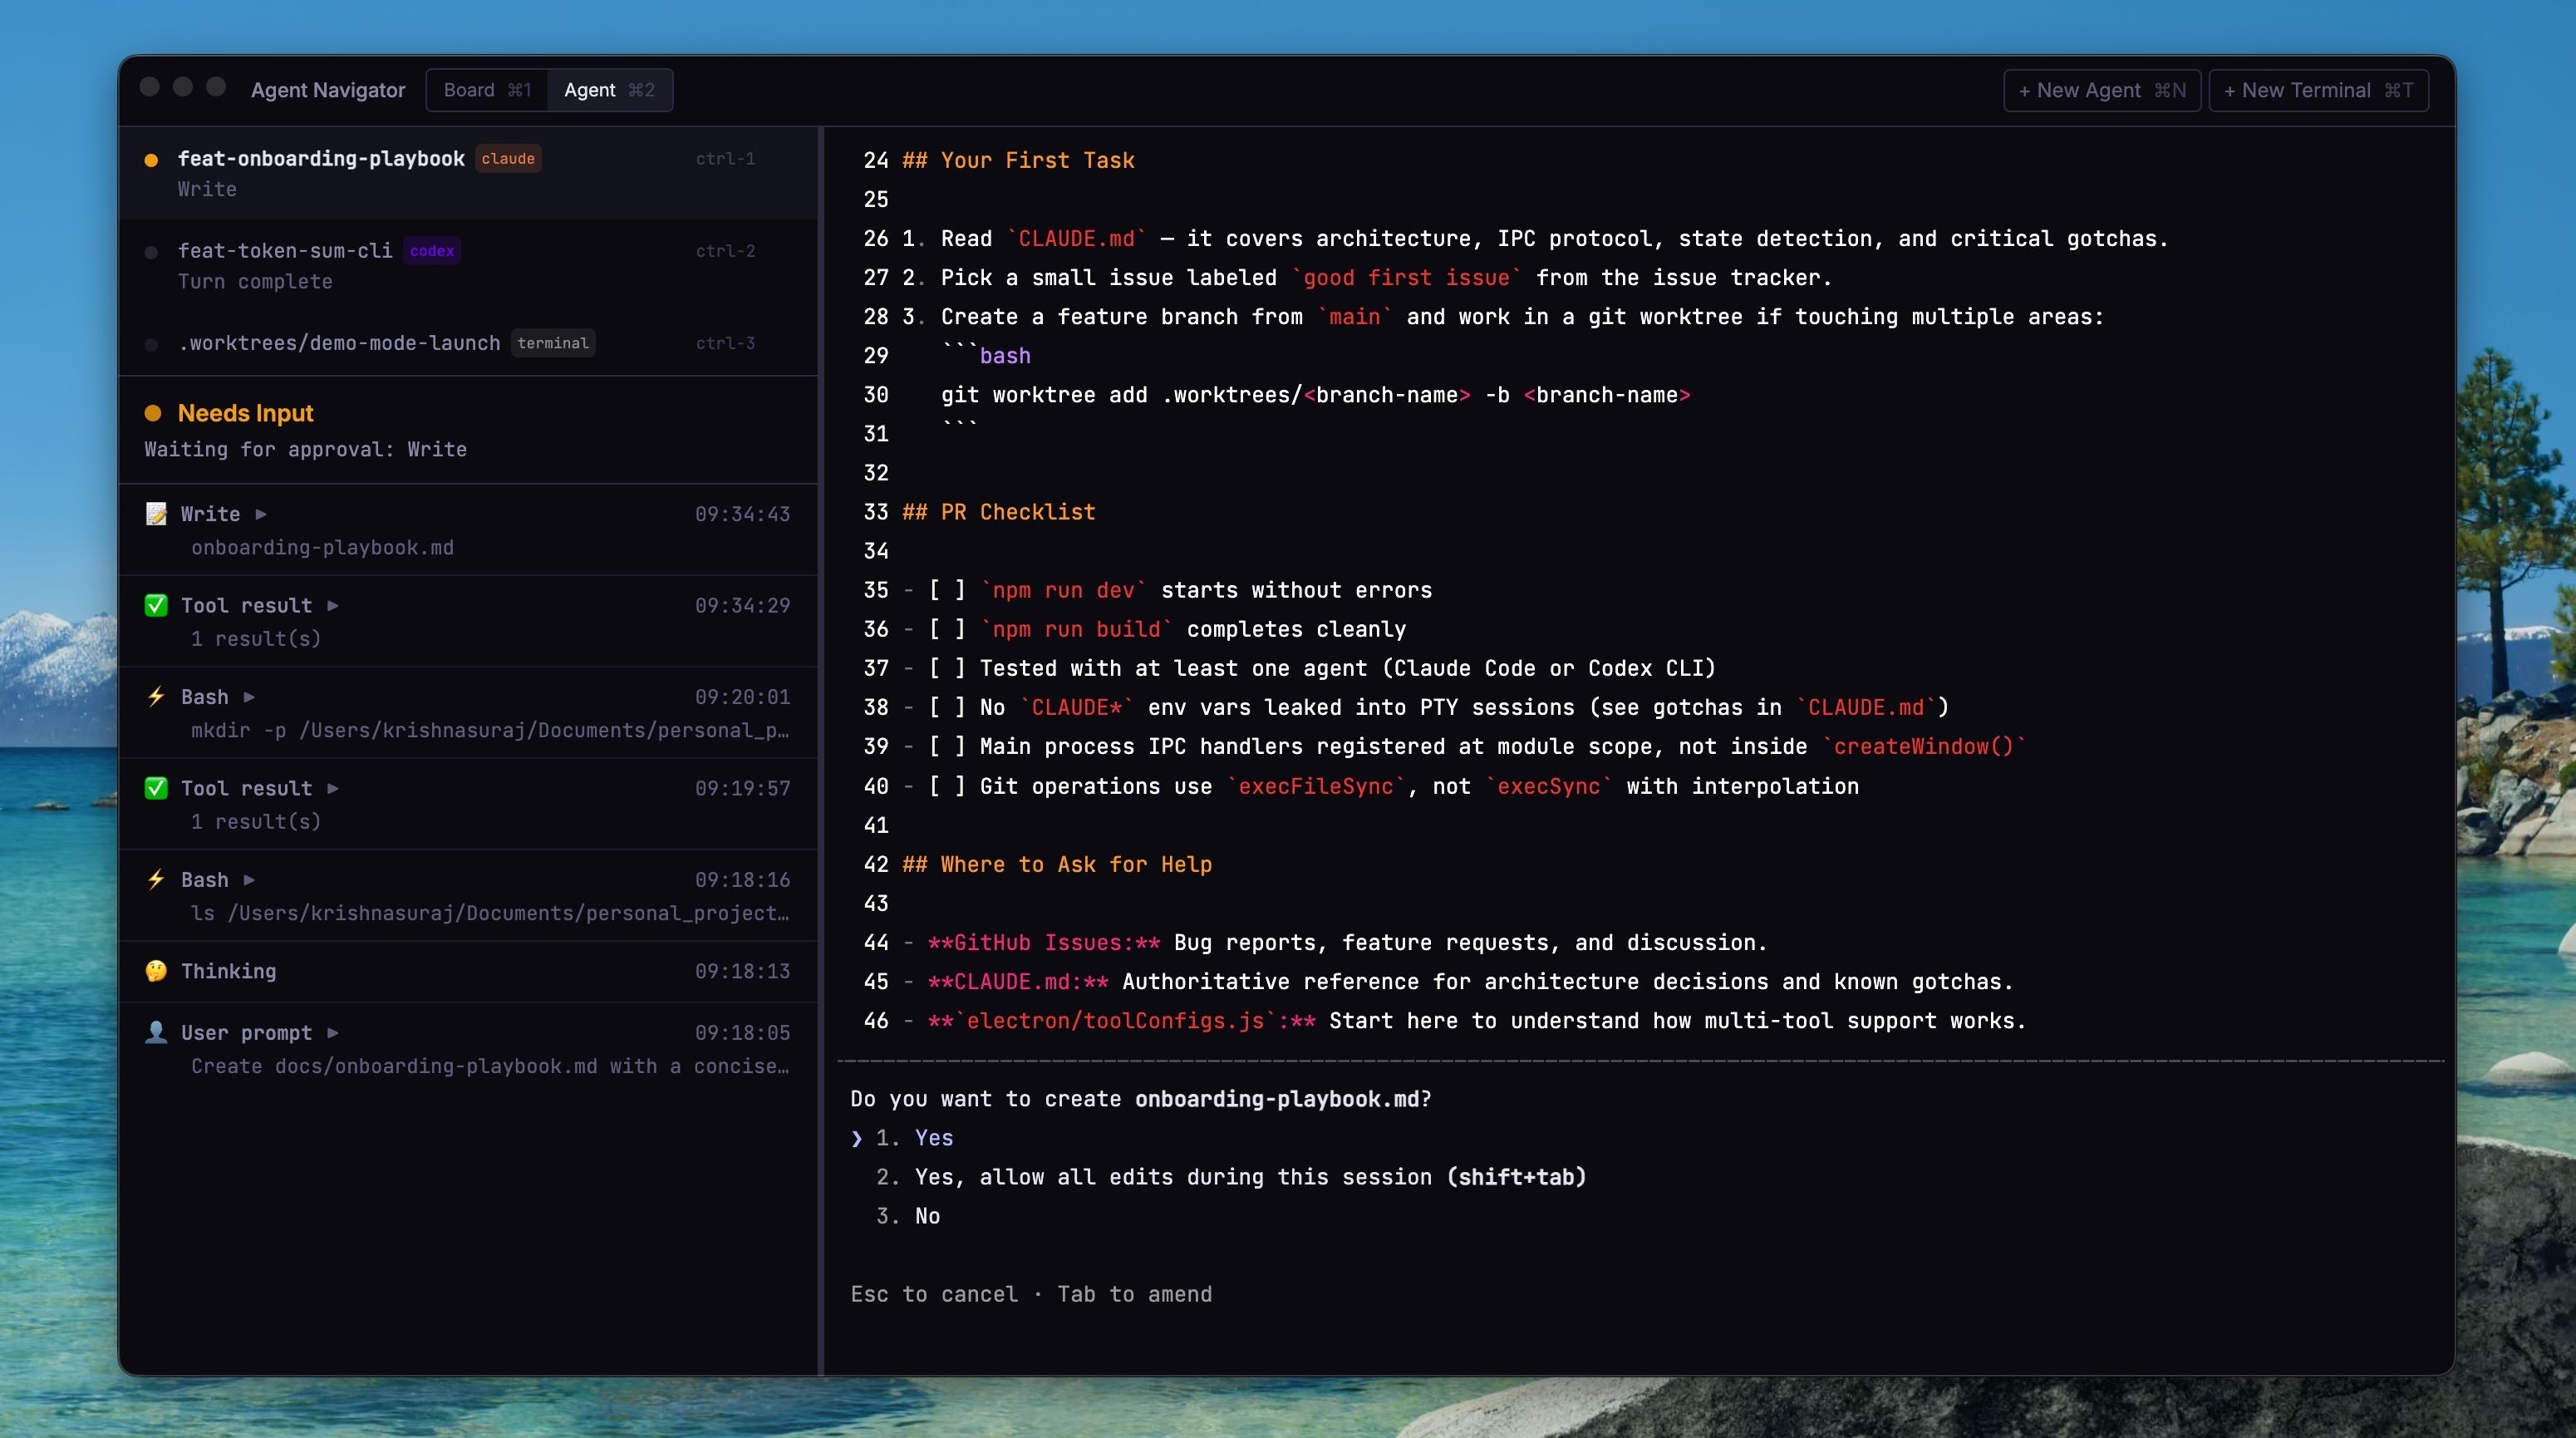Click the green checkmark beside 09:34:29 Tool result

click(x=156, y=605)
